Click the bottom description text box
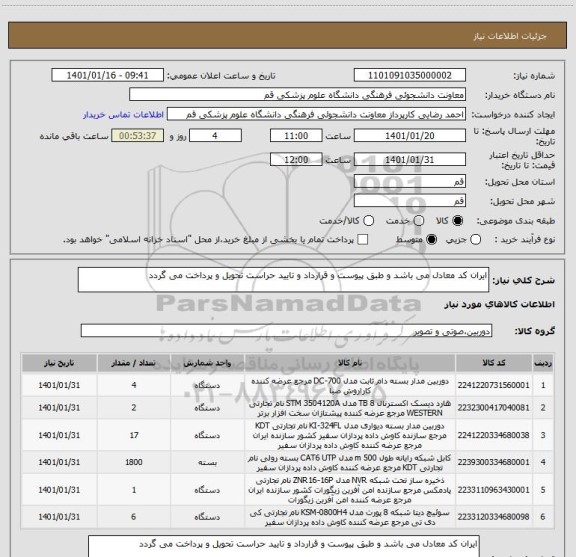The width and height of the screenshot is (576, 557). 283,546
